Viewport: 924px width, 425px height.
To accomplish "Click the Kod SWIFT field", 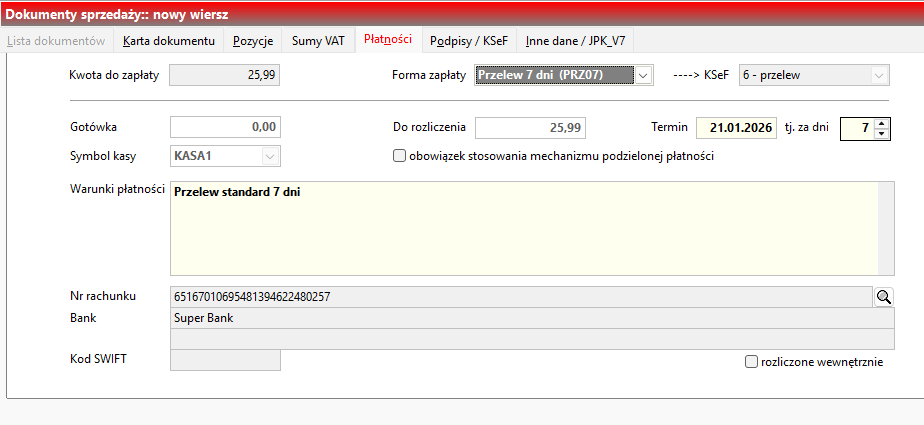I will click(225, 360).
